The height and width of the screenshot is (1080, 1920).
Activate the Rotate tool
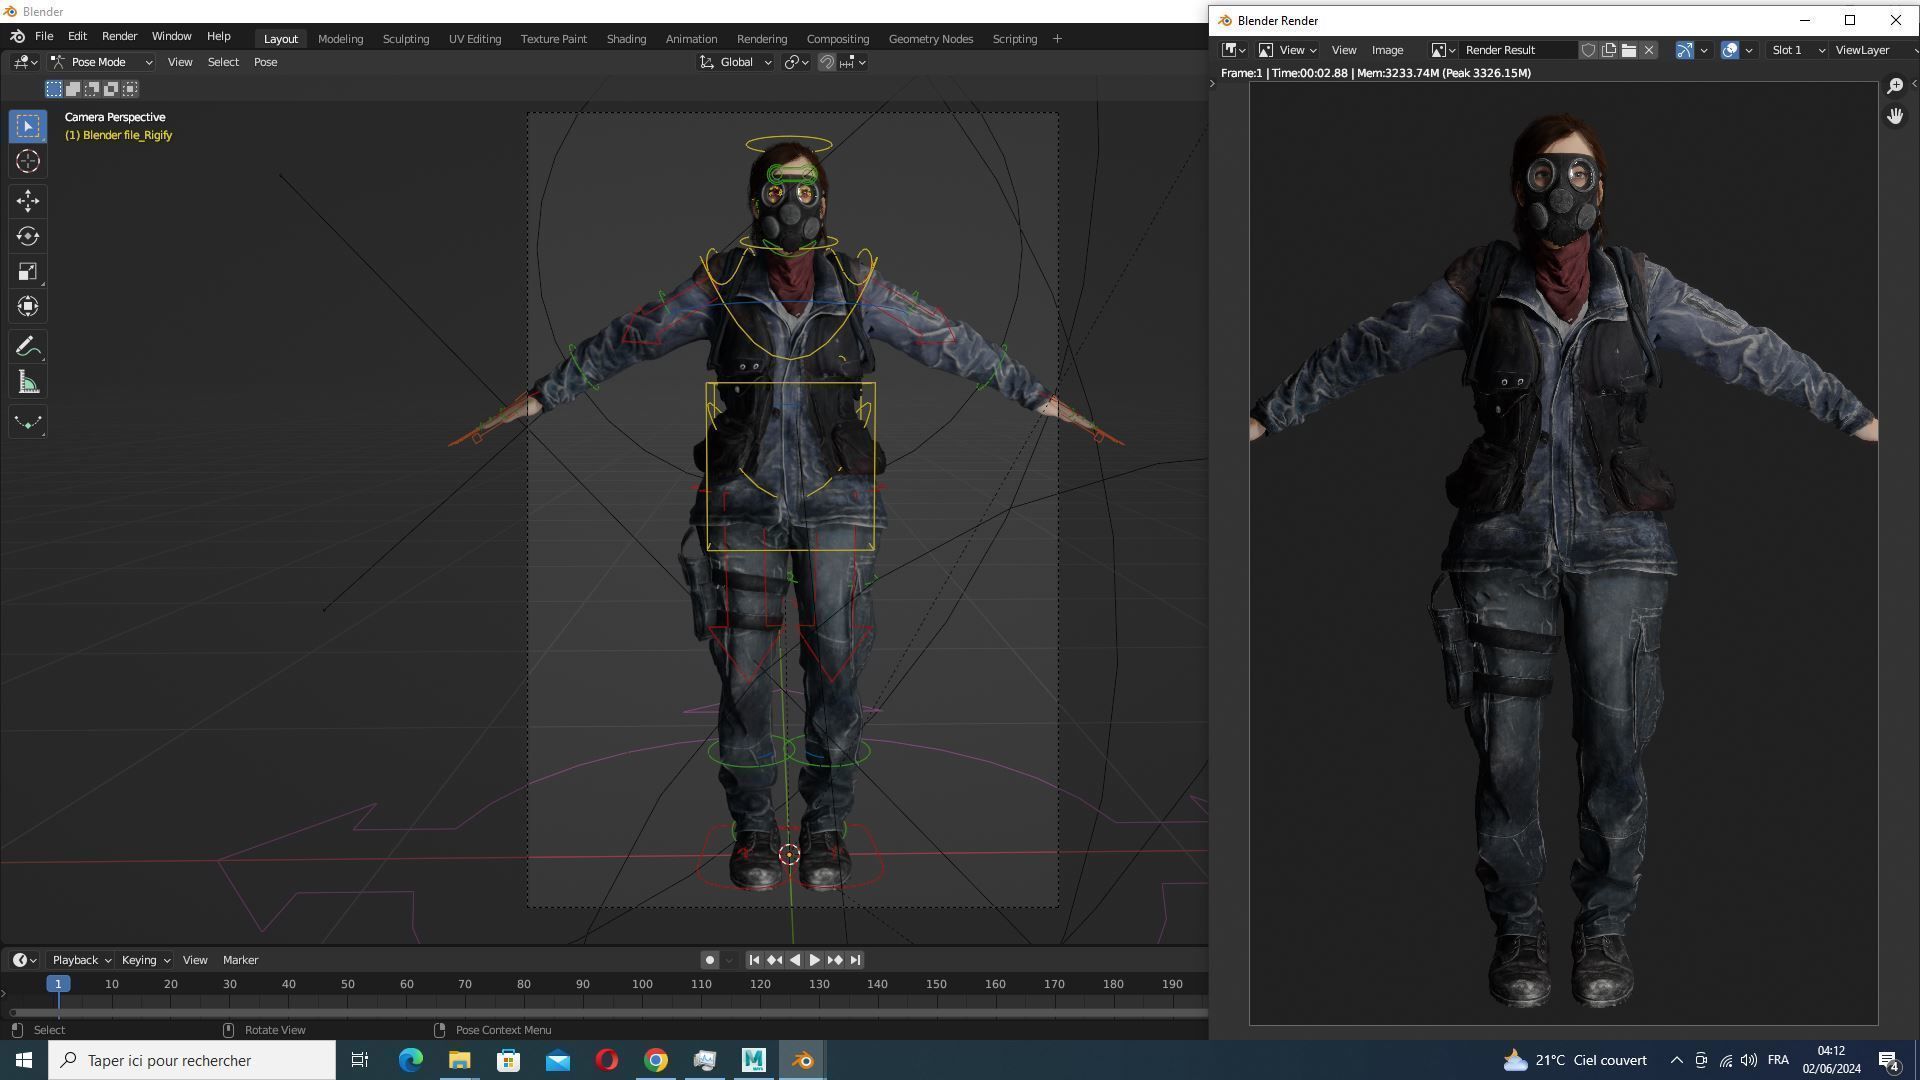(28, 237)
